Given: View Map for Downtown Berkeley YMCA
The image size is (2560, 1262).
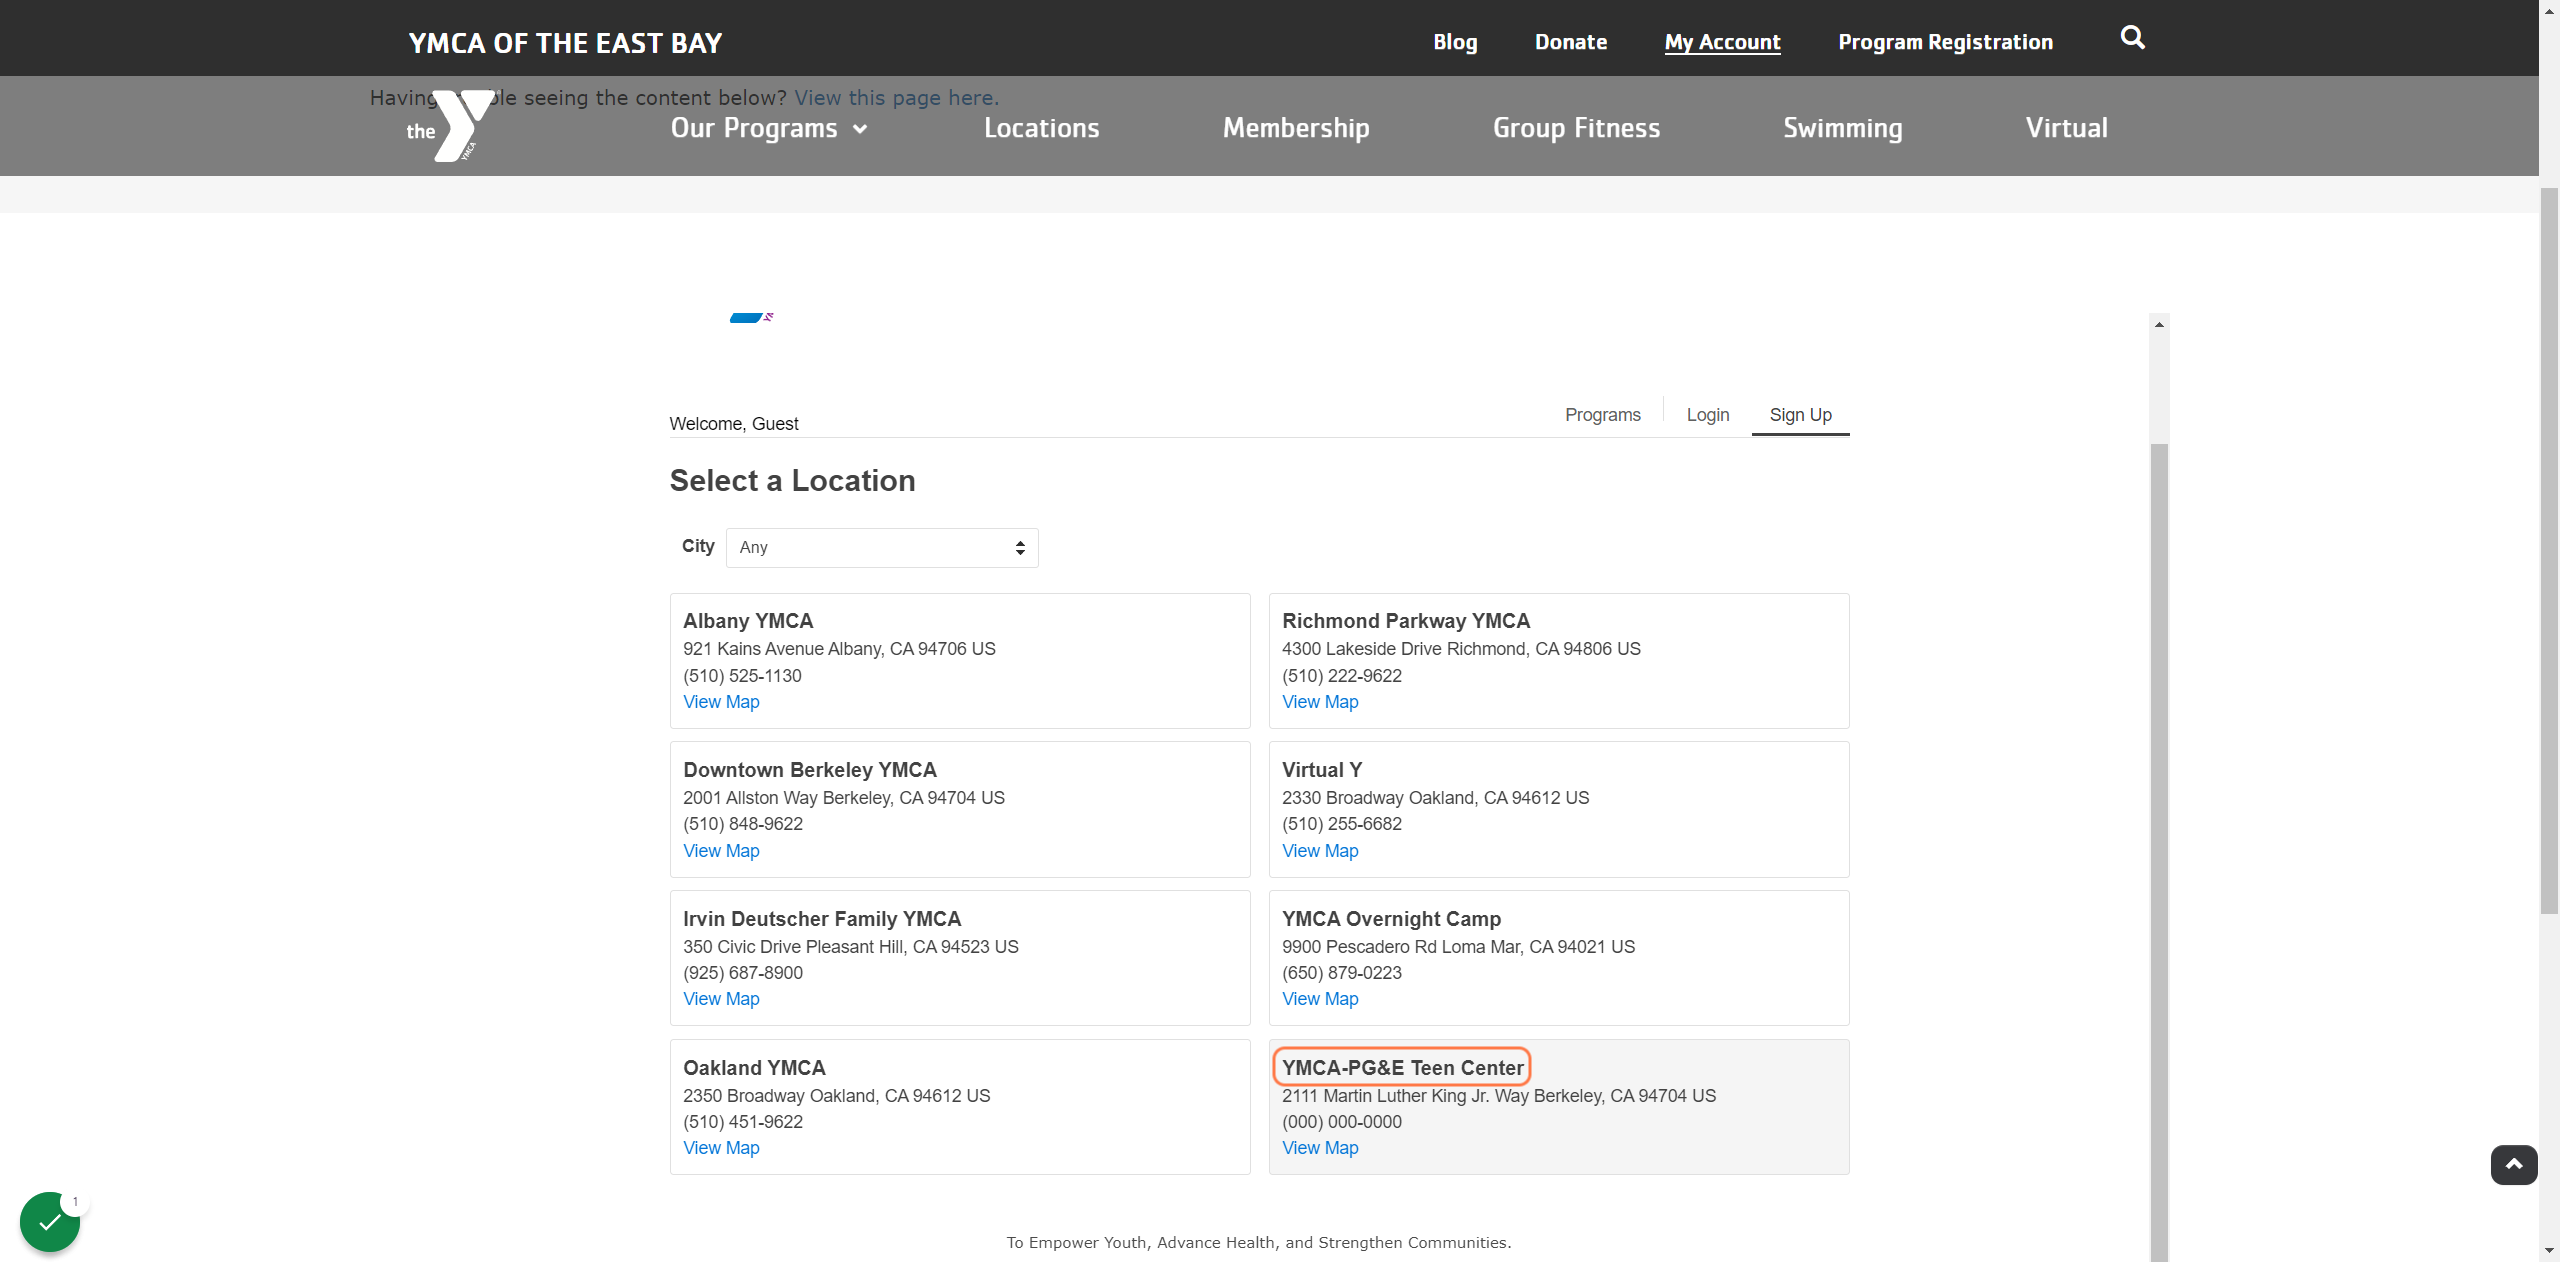Looking at the screenshot, I should tap(721, 851).
